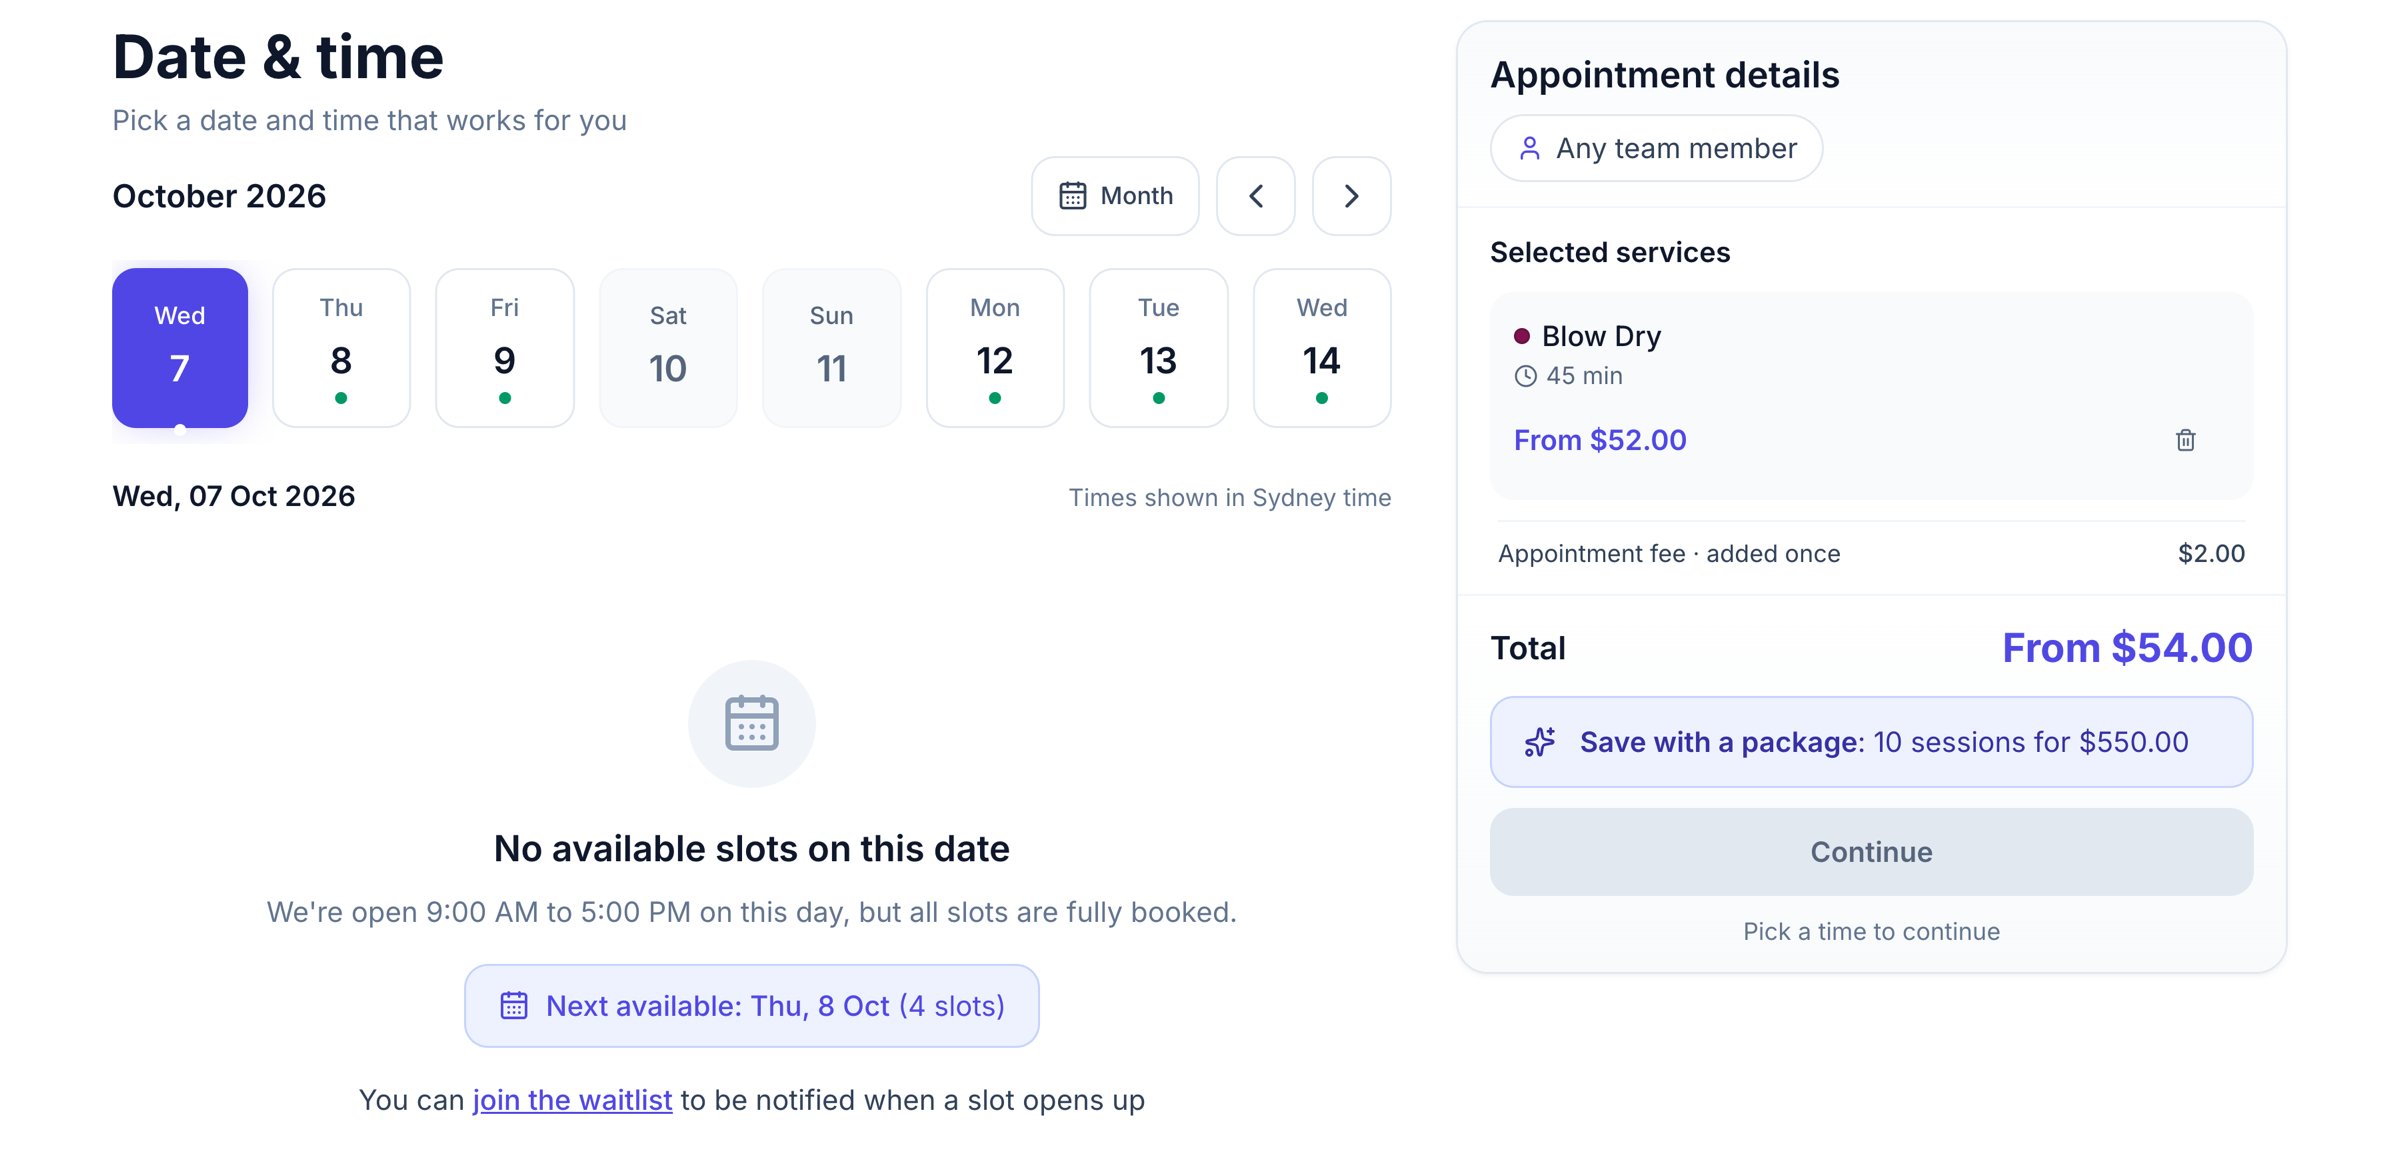Image resolution: width=2400 pixels, height=1172 pixels.
Task: Click the Blow Dry service name
Action: click(1601, 336)
